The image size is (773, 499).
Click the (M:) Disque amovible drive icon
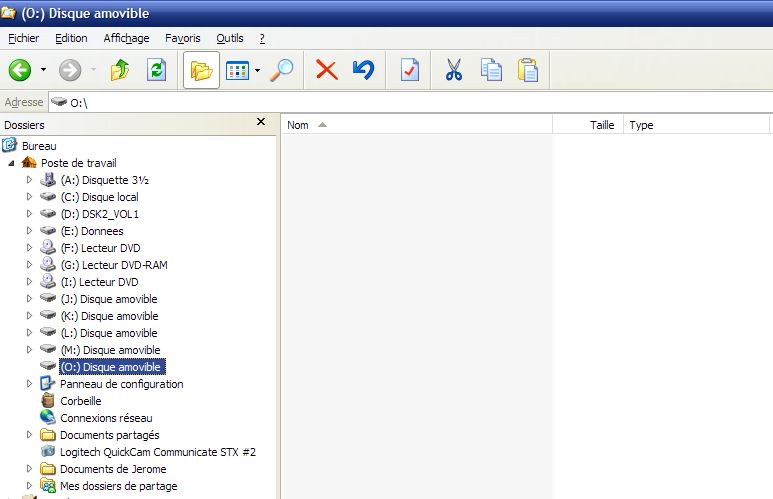pos(48,349)
